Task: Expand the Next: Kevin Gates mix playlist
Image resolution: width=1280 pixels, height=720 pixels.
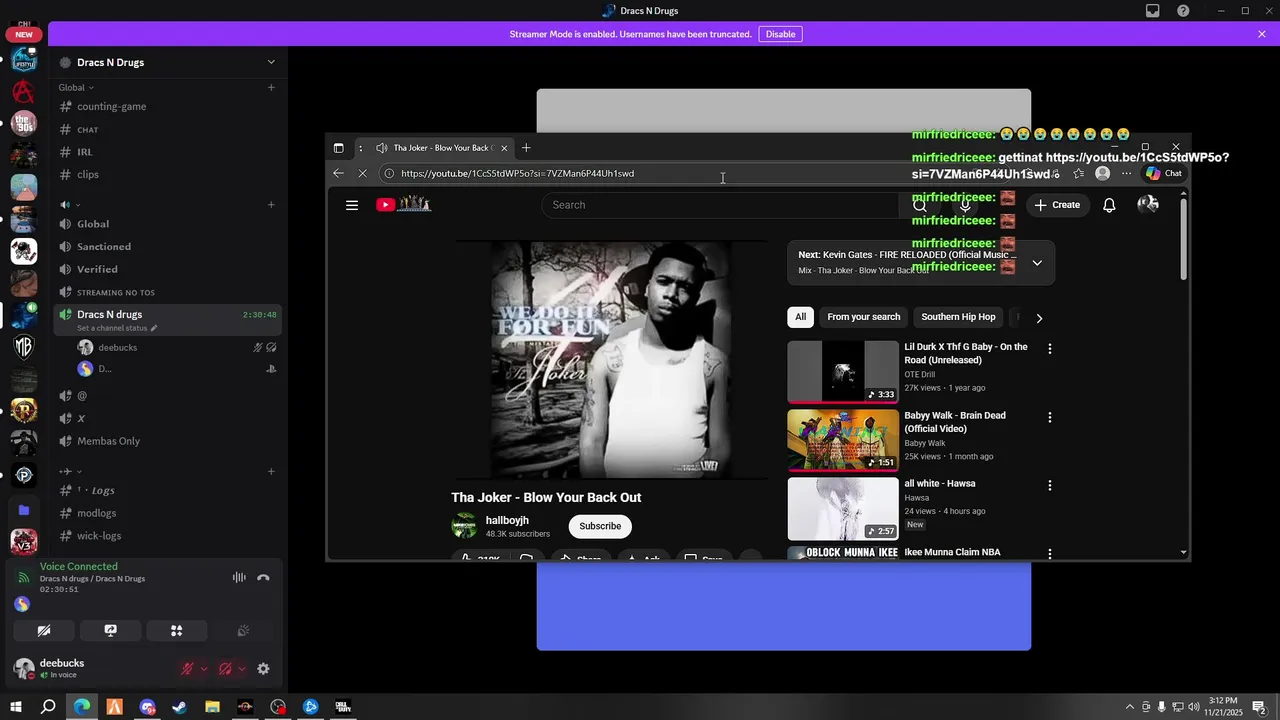Action: tap(1037, 263)
